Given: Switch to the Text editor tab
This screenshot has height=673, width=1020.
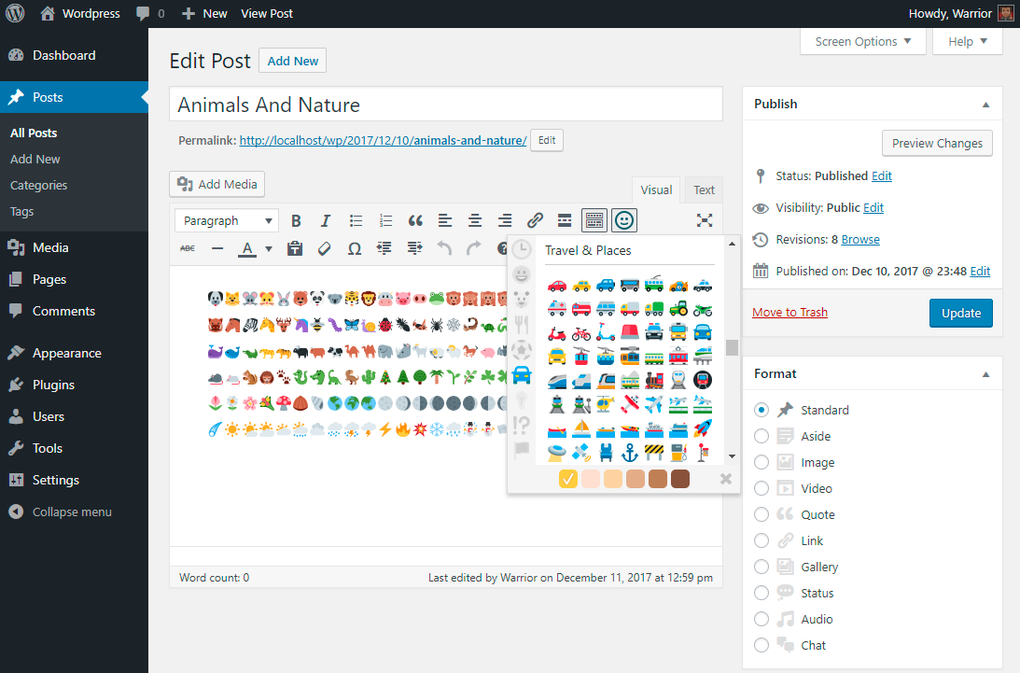Looking at the screenshot, I should [x=703, y=189].
